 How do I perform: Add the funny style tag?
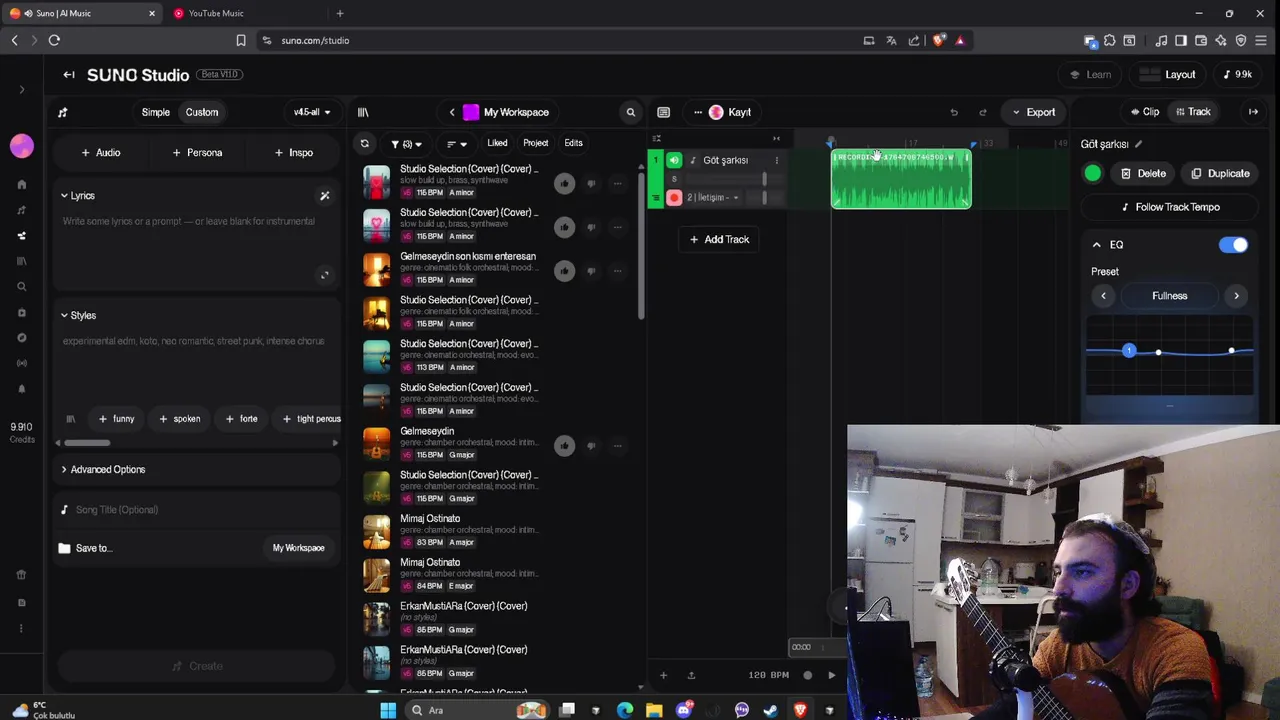coord(116,419)
